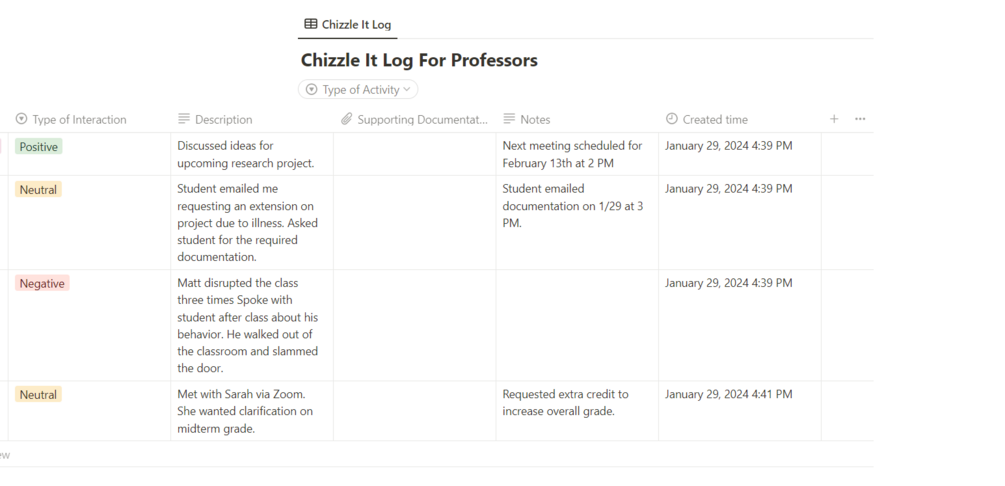Select the red Negative tag
The height and width of the screenshot is (486, 1005).
(x=42, y=284)
